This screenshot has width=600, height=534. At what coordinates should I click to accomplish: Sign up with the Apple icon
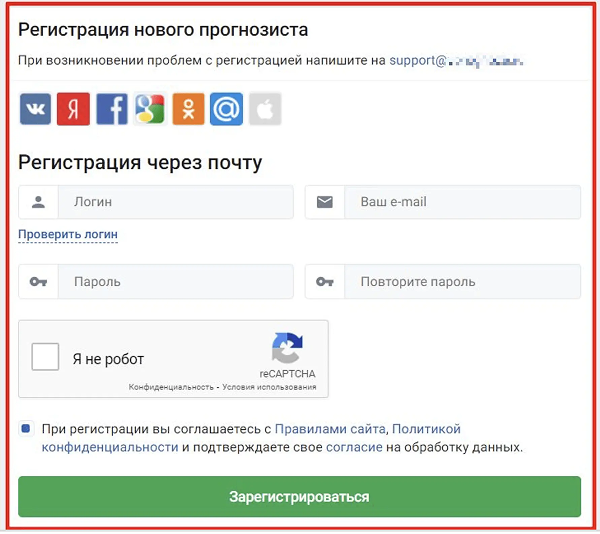pyautogui.click(x=265, y=109)
